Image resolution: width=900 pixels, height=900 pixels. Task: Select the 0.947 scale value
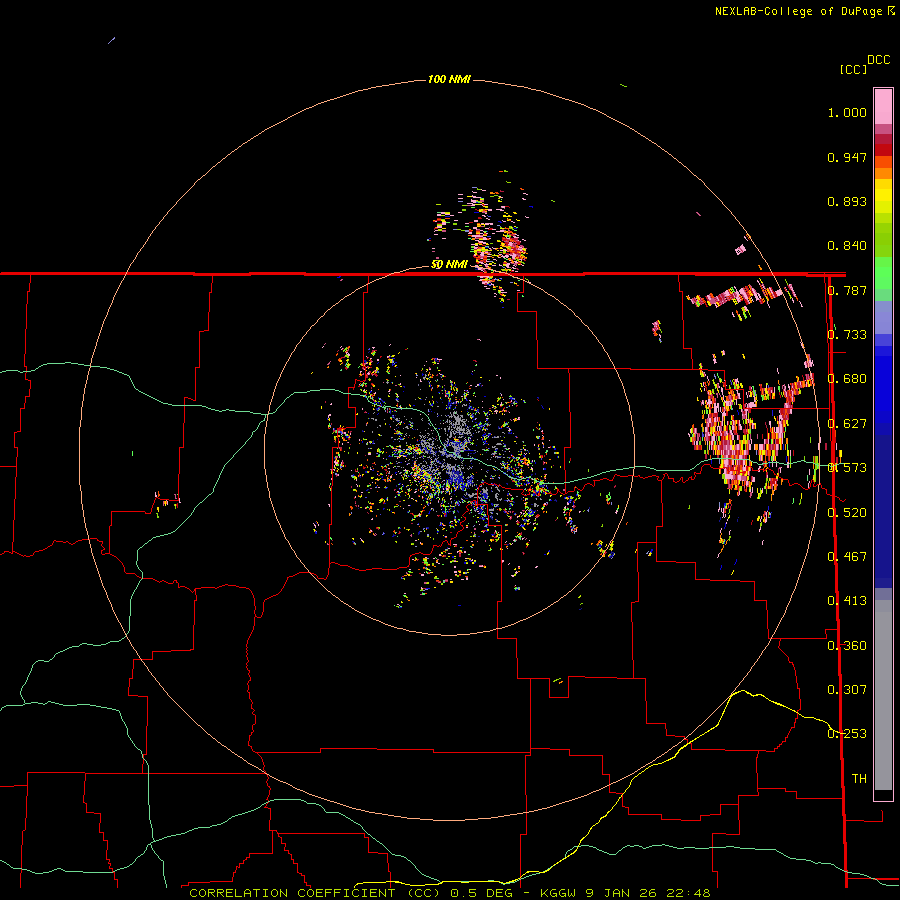(847, 157)
